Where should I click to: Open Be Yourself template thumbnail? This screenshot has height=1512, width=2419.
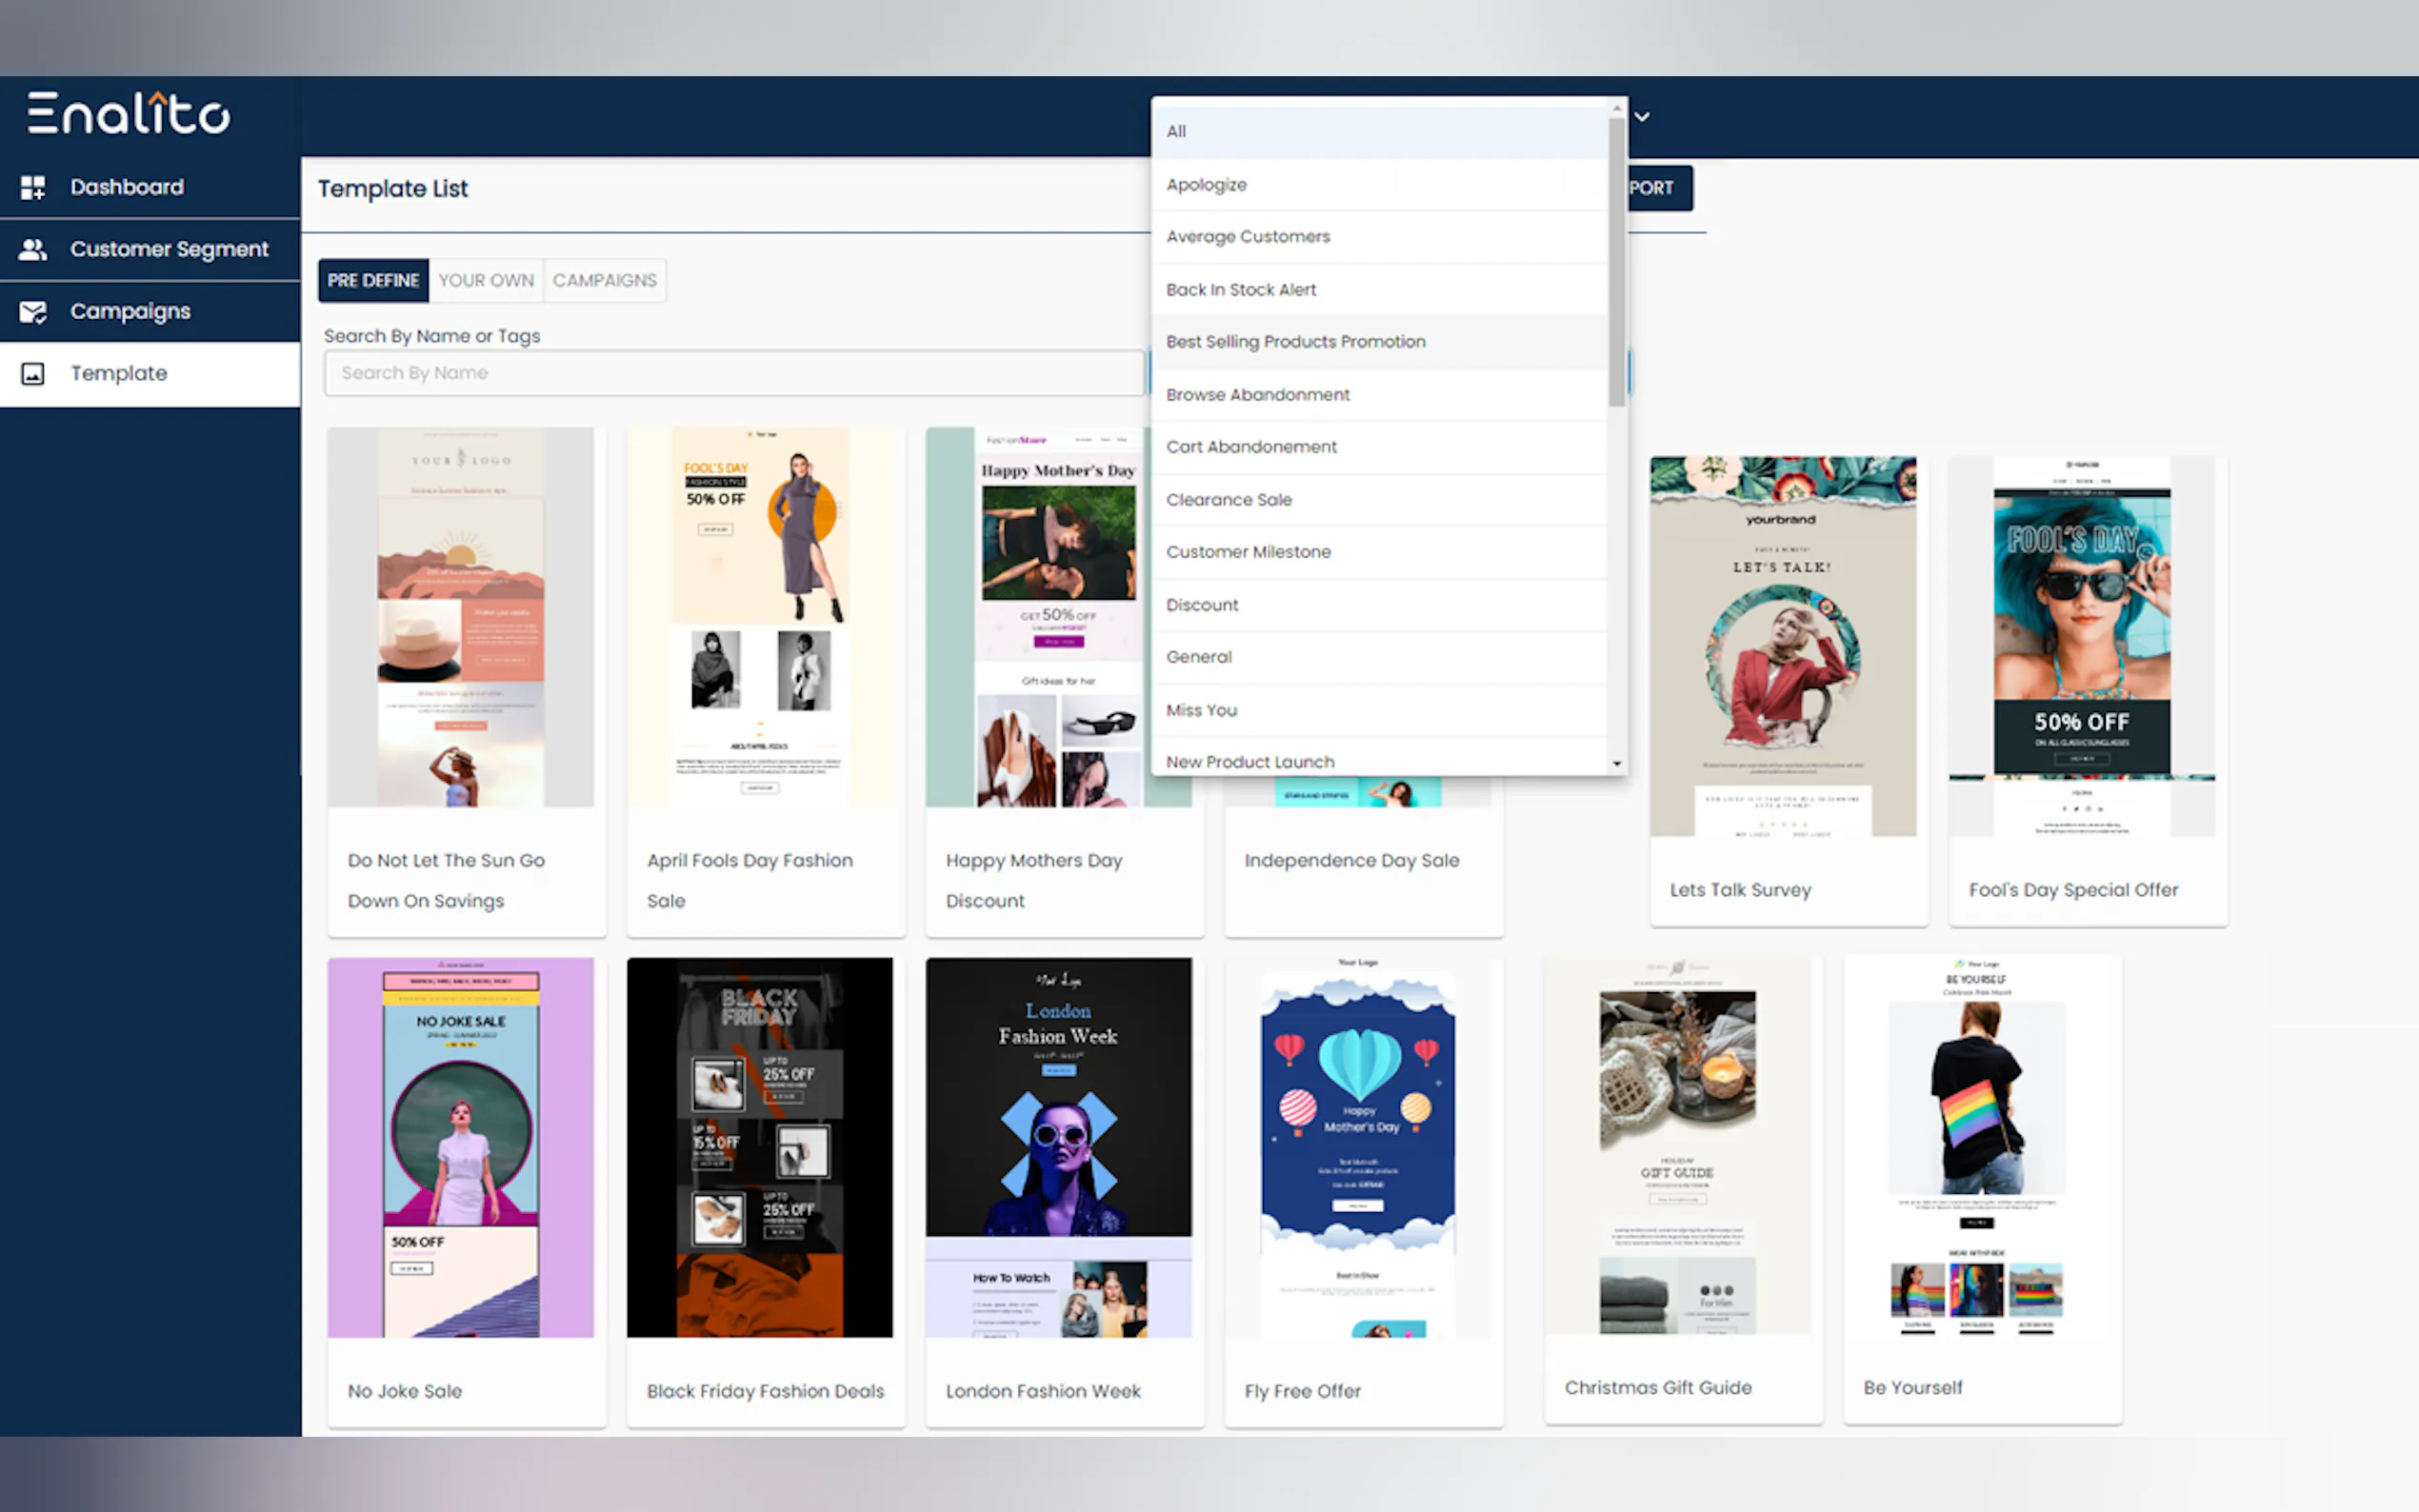pos(1977,1145)
